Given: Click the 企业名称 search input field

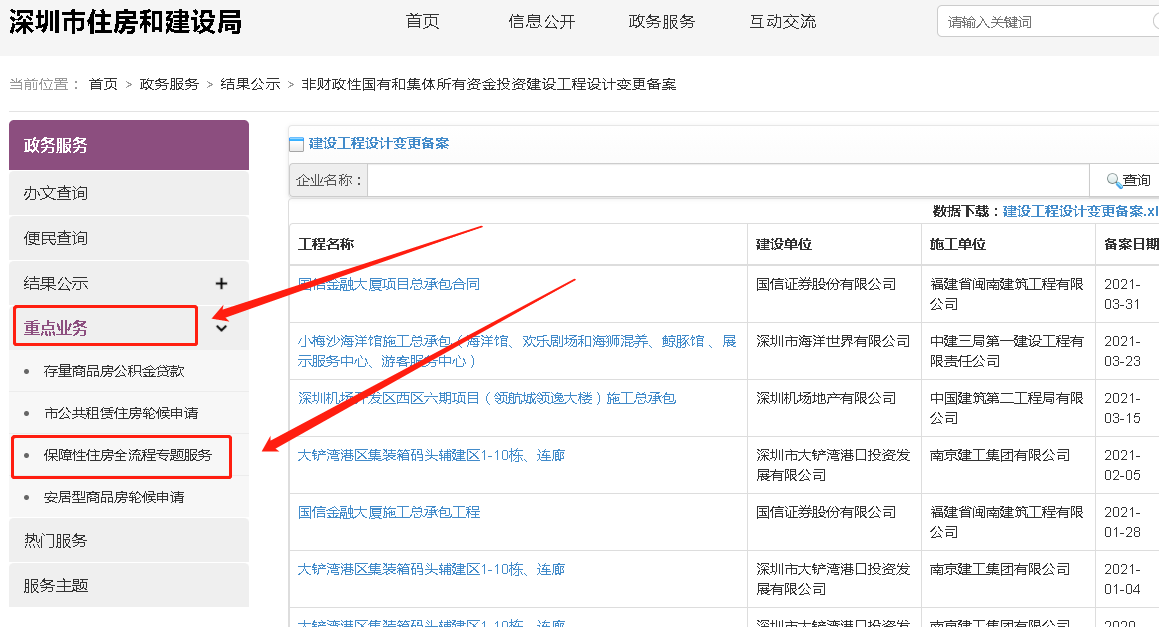Looking at the screenshot, I should [x=700, y=179].
